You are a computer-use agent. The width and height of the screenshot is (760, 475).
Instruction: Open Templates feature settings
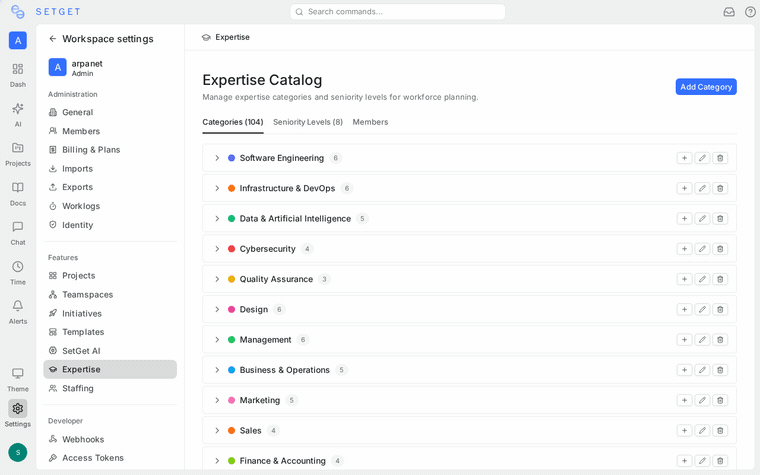(110, 332)
